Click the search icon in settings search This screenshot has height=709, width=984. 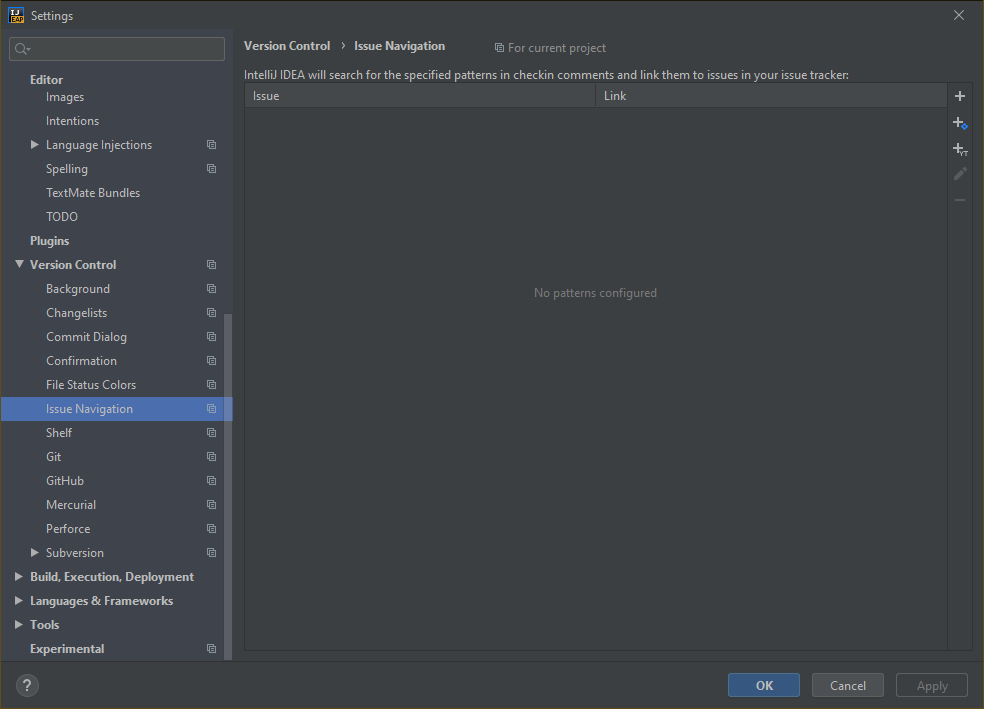tap(22, 49)
